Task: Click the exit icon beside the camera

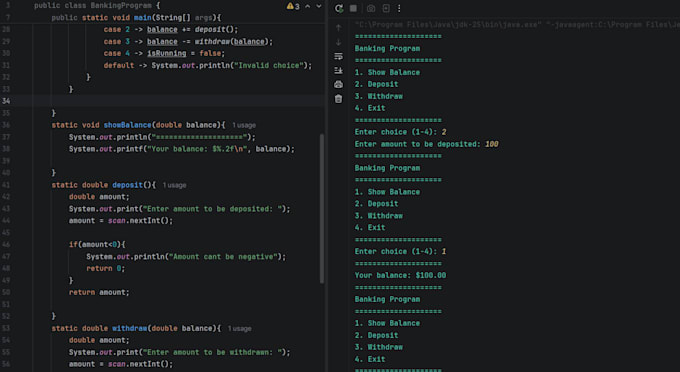Action: tap(386, 8)
